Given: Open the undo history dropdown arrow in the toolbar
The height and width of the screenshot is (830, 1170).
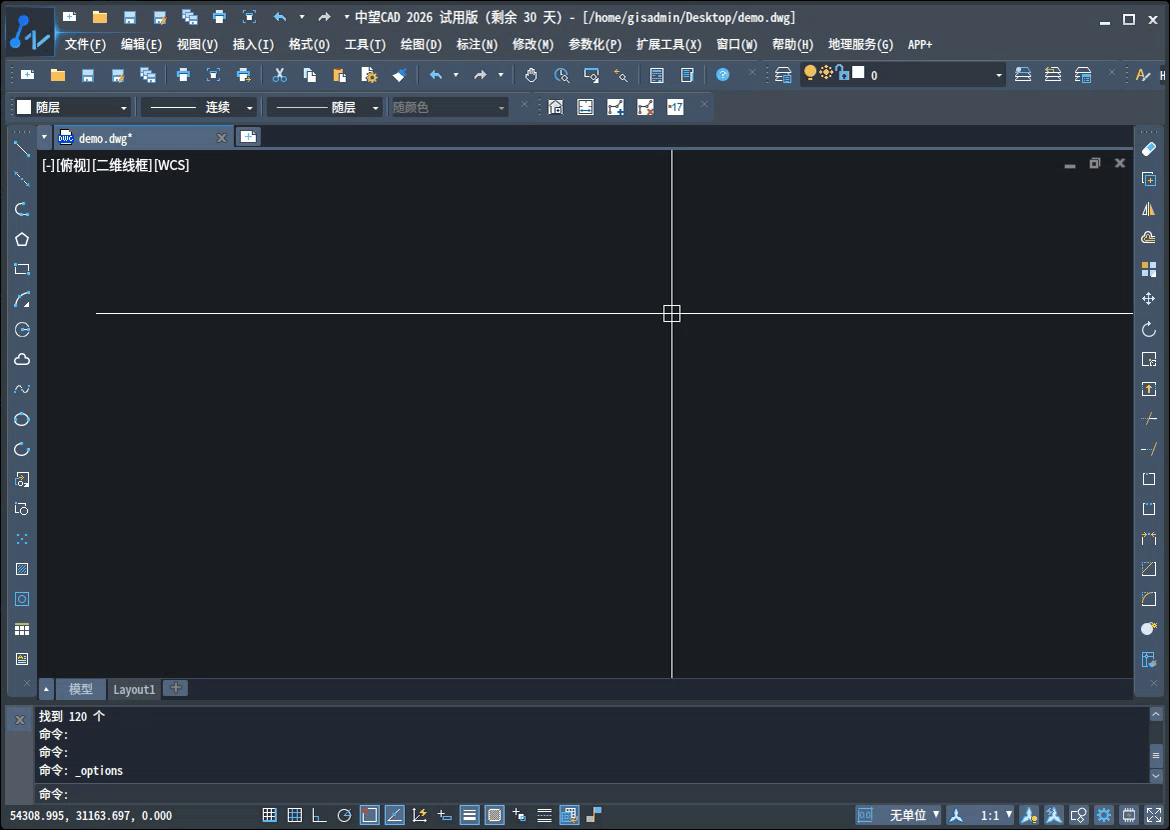Looking at the screenshot, I should pyautogui.click(x=455, y=75).
